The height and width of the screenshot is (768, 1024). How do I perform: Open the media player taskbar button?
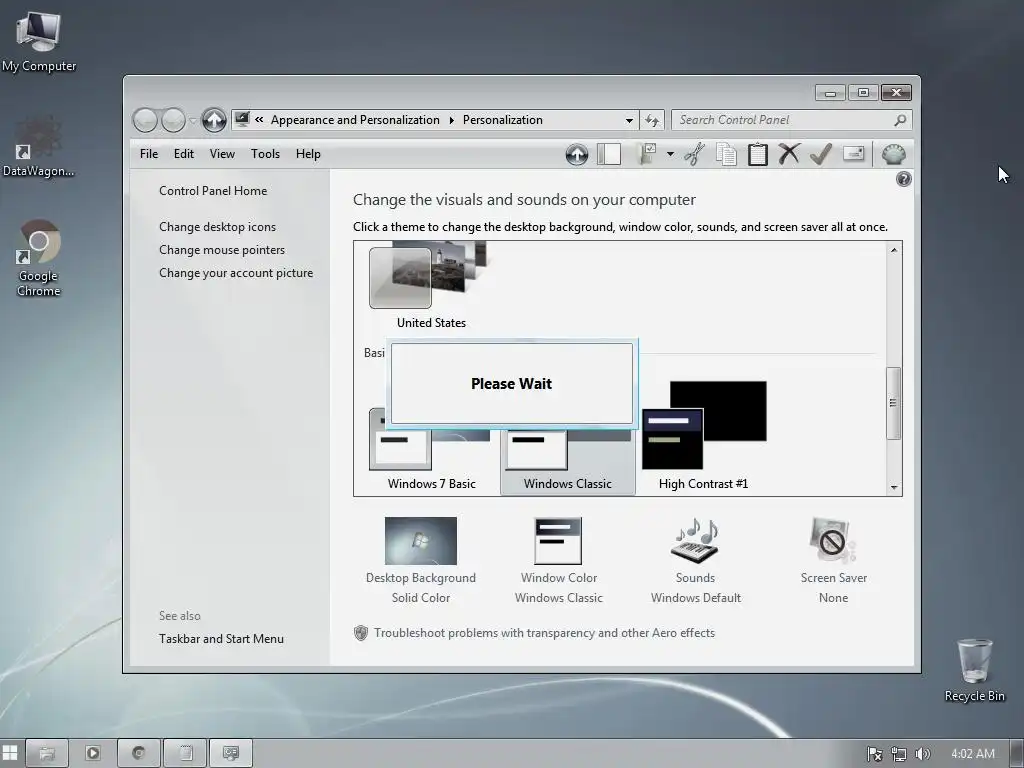click(93, 753)
